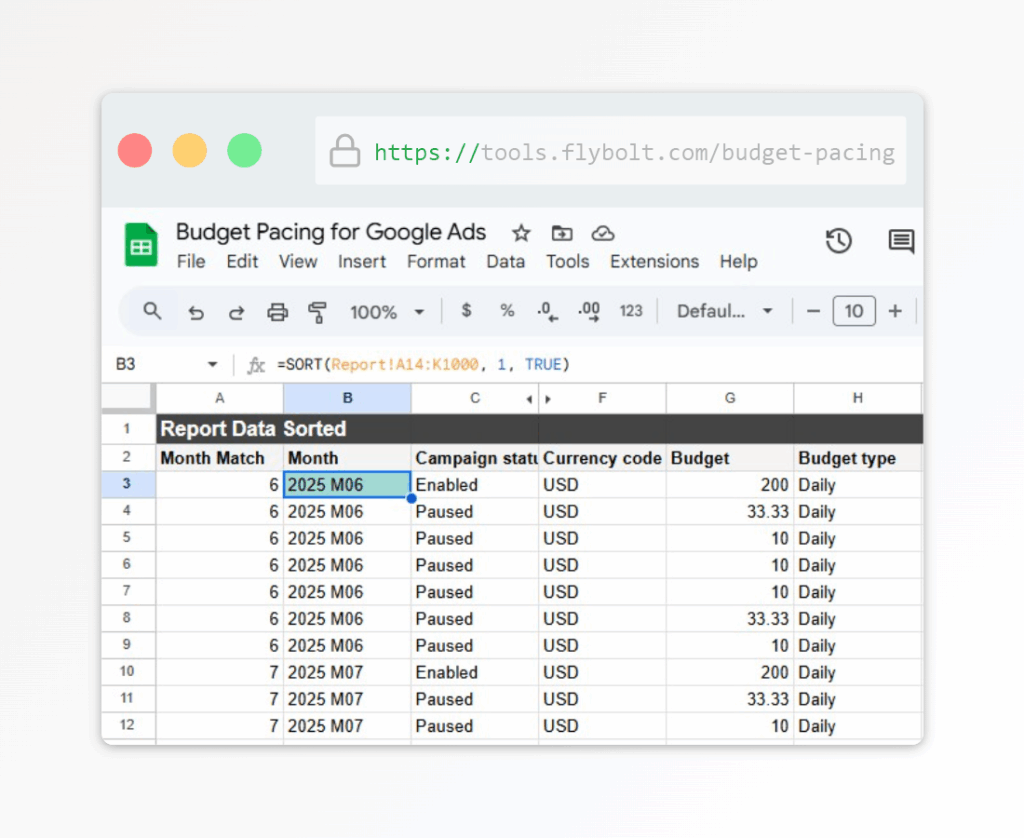Increase font size with plus stepper
Screen dimensions: 1024x838
pyautogui.click(x=895, y=311)
